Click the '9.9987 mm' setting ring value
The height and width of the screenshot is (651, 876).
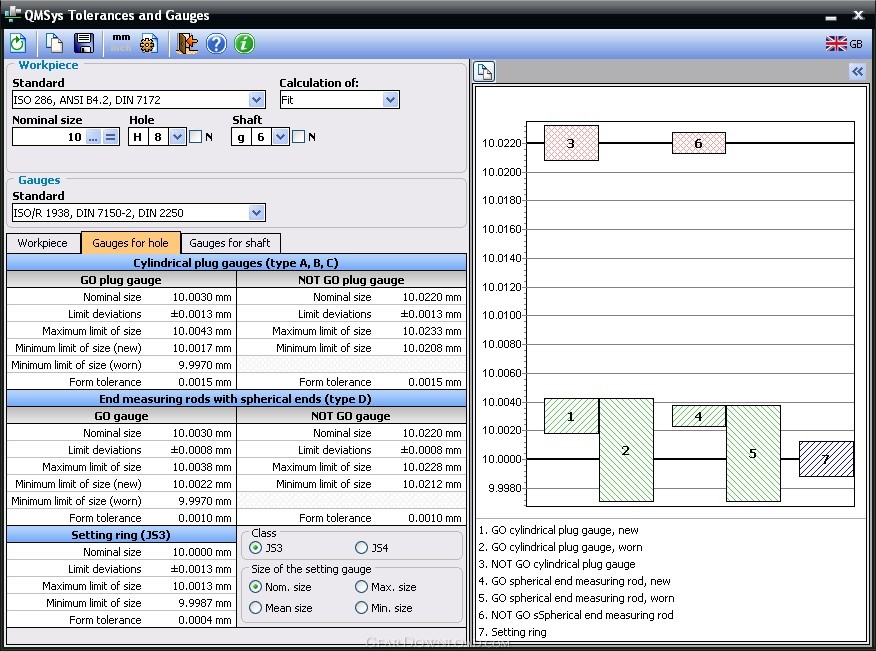click(x=204, y=603)
